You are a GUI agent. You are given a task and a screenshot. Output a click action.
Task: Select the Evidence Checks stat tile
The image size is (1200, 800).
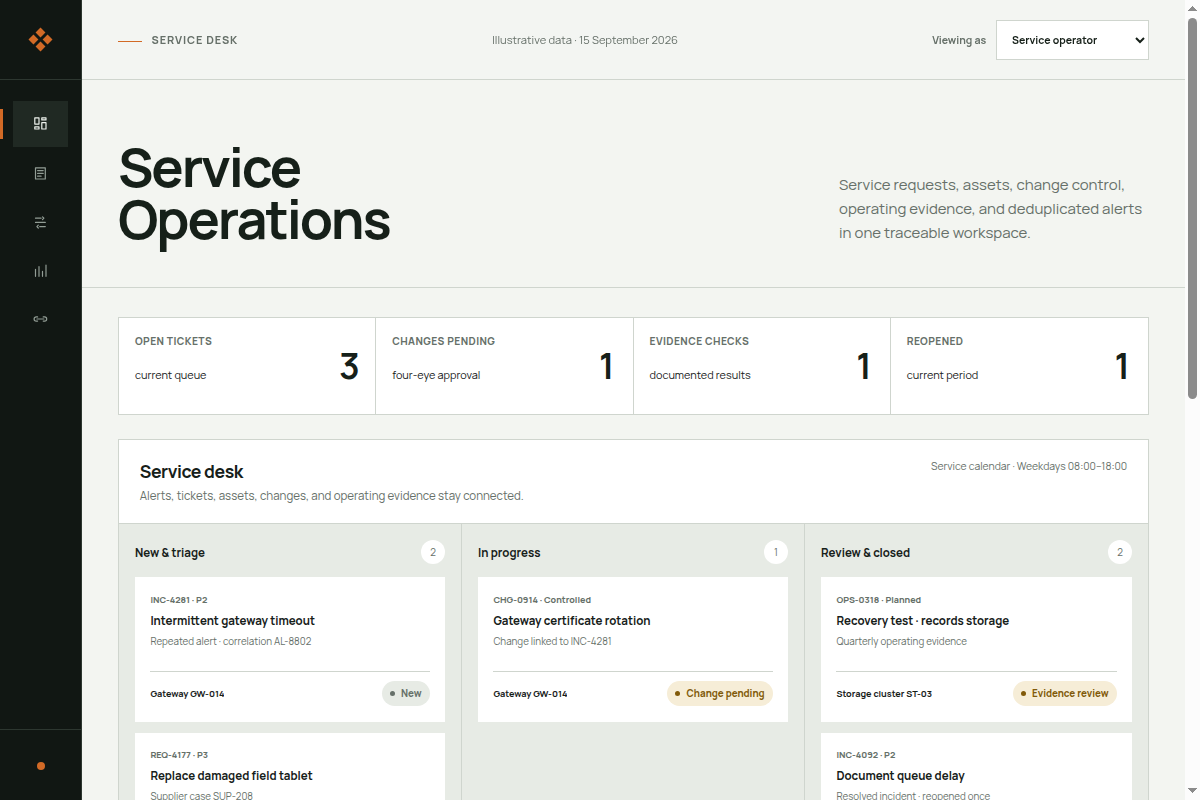click(x=762, y=366)
